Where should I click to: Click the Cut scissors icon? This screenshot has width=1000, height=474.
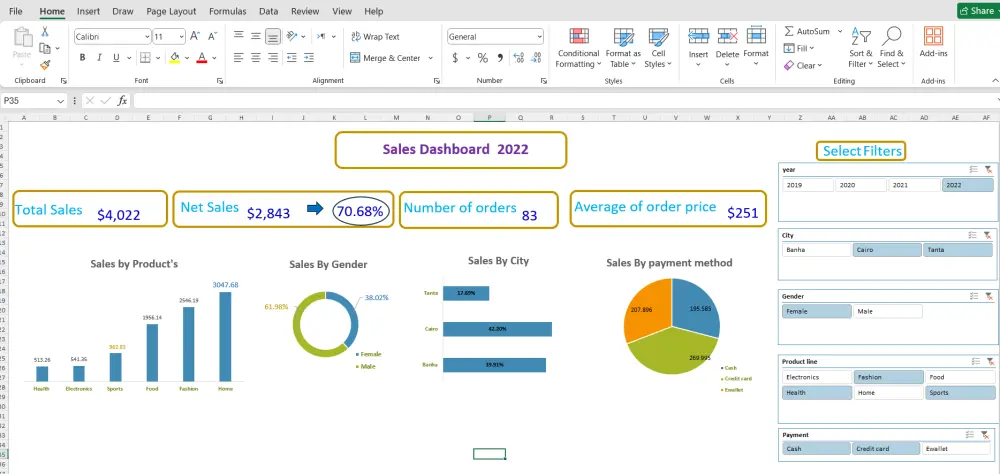[x=45, y=32]
